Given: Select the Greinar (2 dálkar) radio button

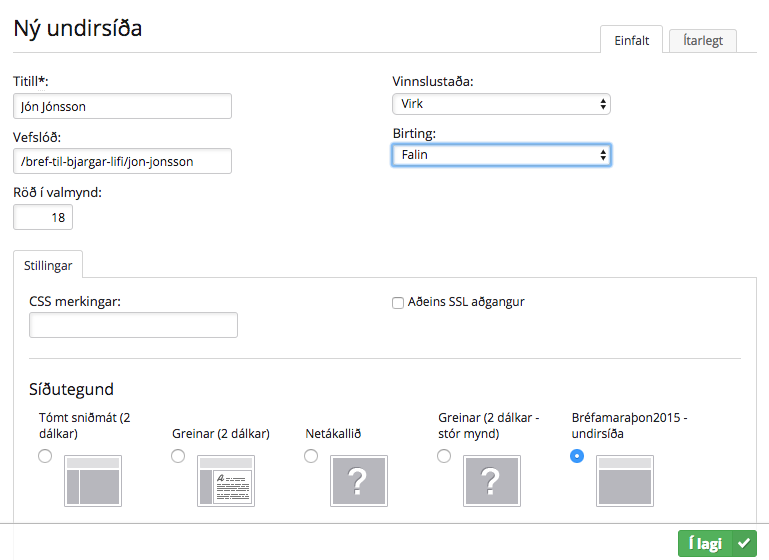Looking at the screenshot, I should coord(178,456).
